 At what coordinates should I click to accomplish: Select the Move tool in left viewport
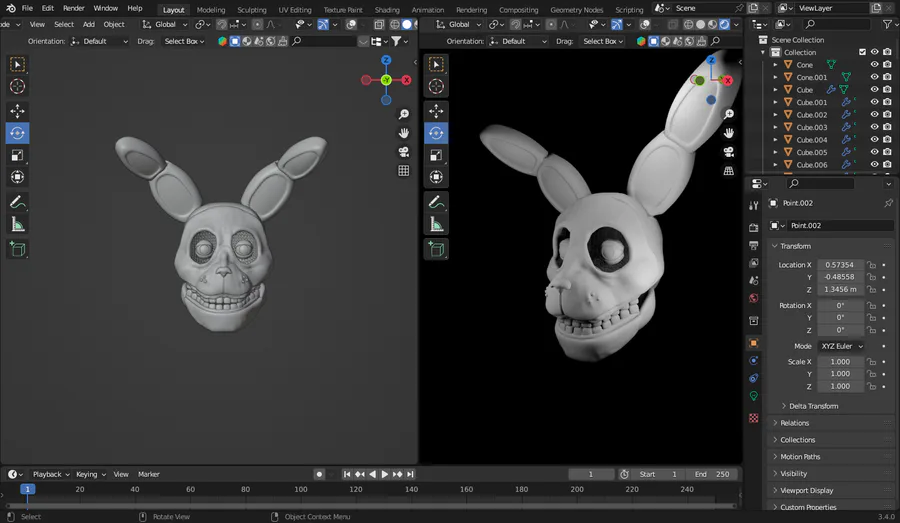(x=17, y=111)
